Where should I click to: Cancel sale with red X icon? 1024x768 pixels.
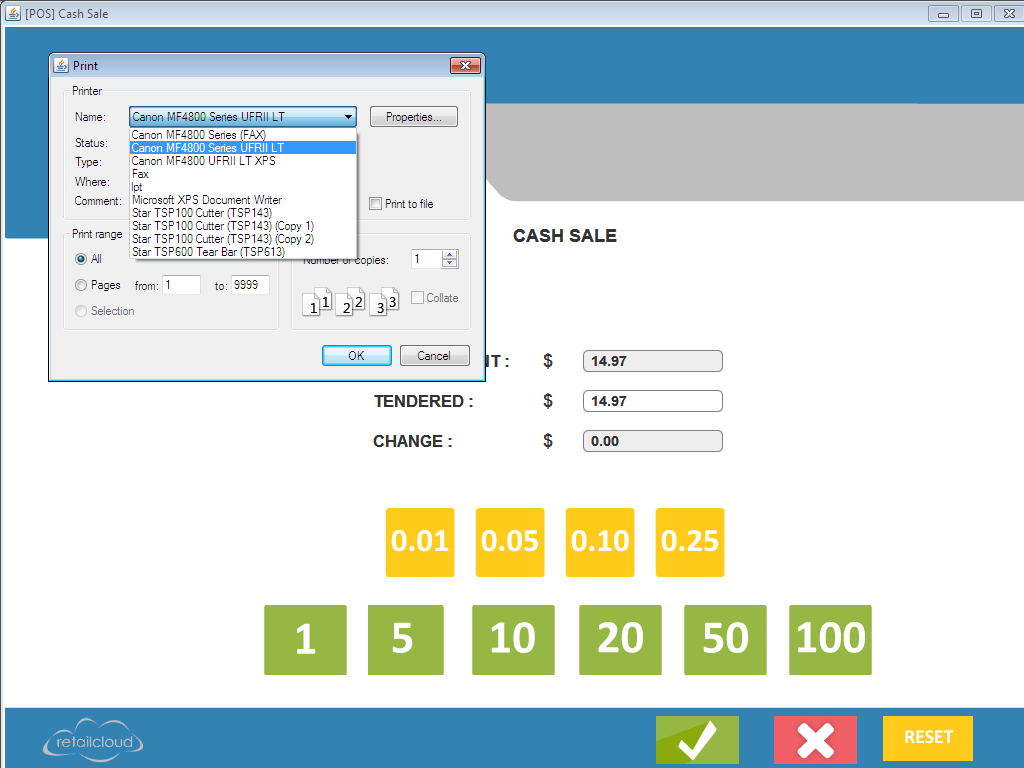(x=815, y=739)
